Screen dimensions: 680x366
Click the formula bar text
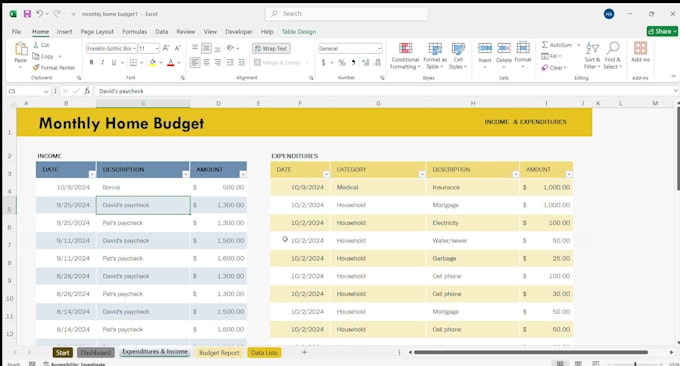tap(121, 91)
